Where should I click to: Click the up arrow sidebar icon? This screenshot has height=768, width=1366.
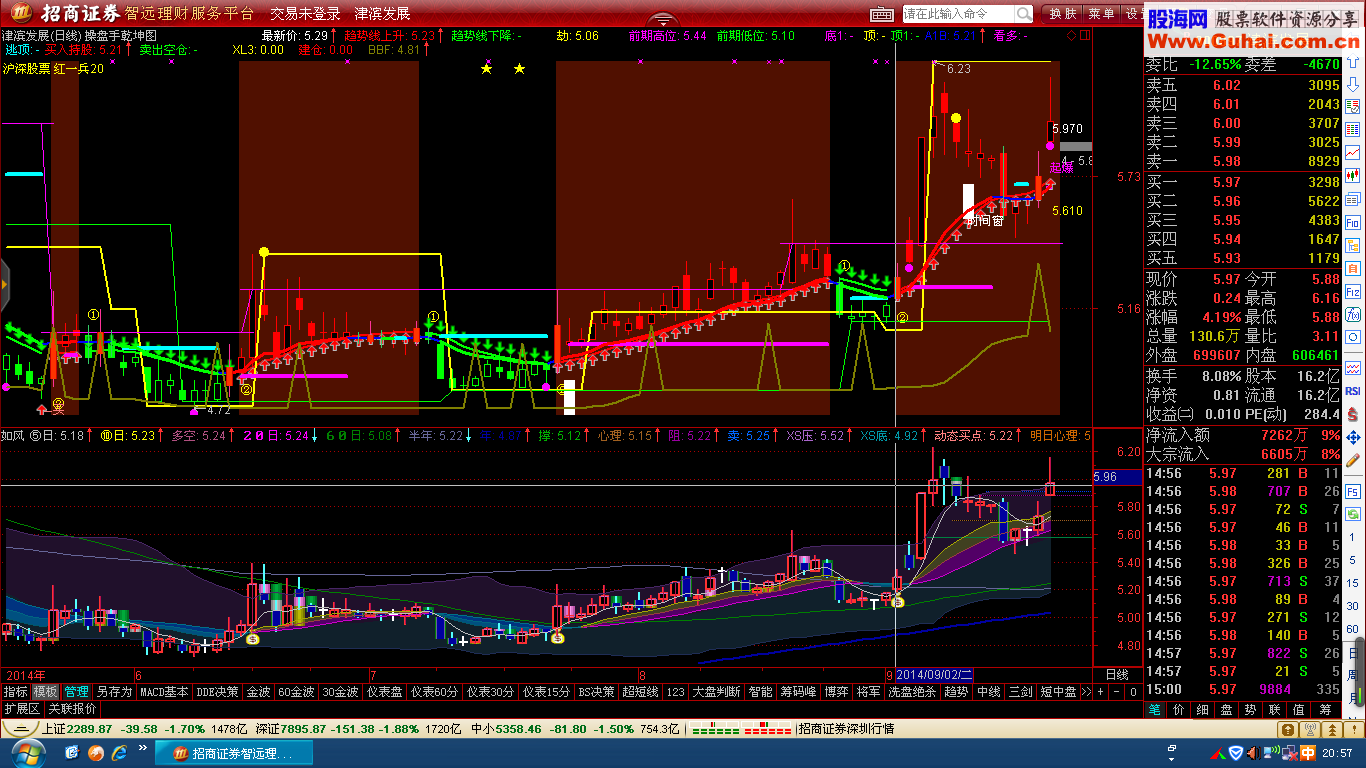tap(1353, 63)
